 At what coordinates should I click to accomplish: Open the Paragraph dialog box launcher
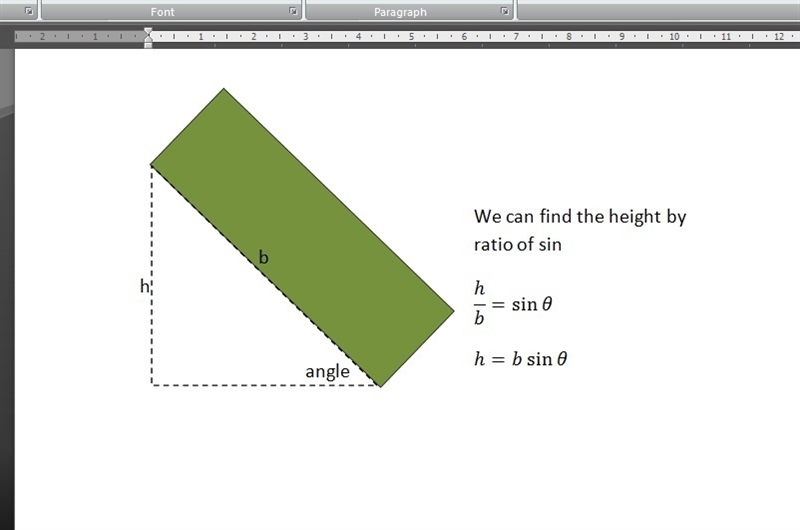[505, 11]
